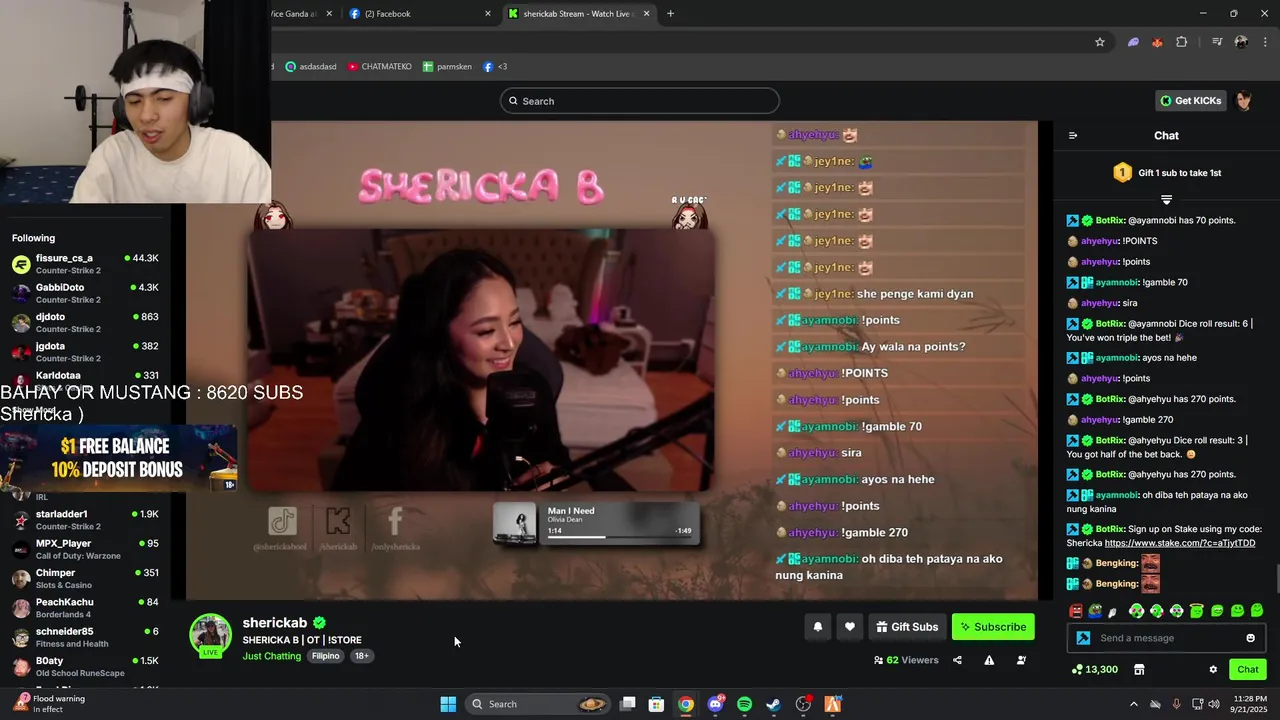Screen dimensions: 1280x720
Task: Report the stream with warning triangle icon
Action: point(989,660)
